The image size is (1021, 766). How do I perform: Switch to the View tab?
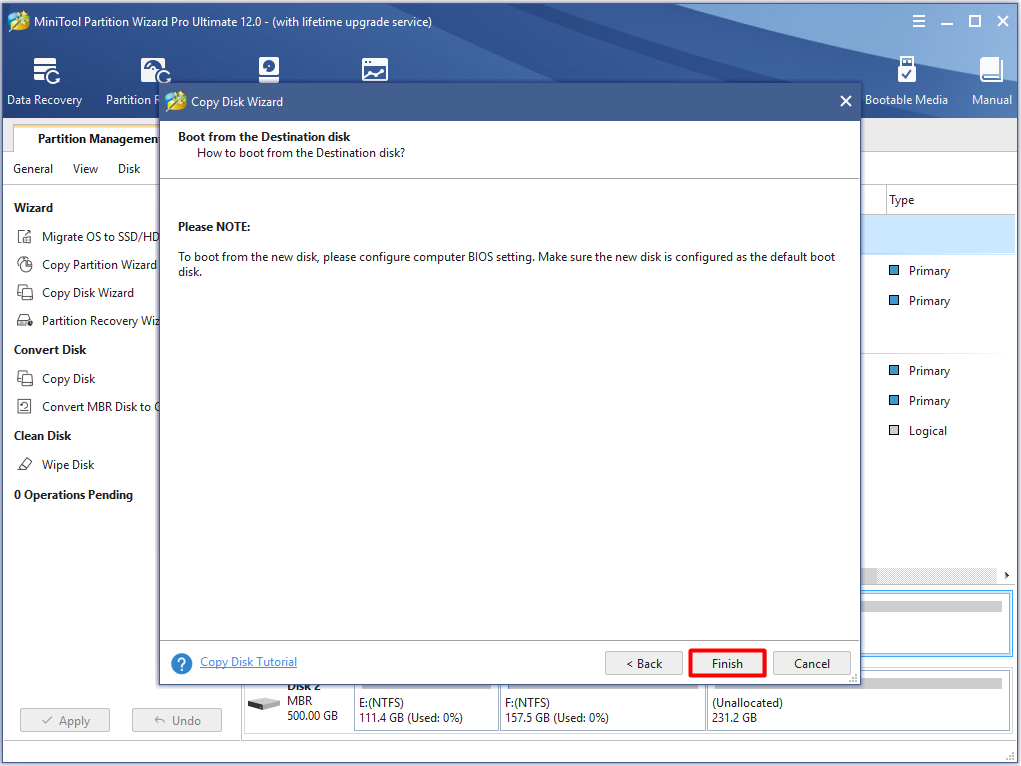point(84,168)
